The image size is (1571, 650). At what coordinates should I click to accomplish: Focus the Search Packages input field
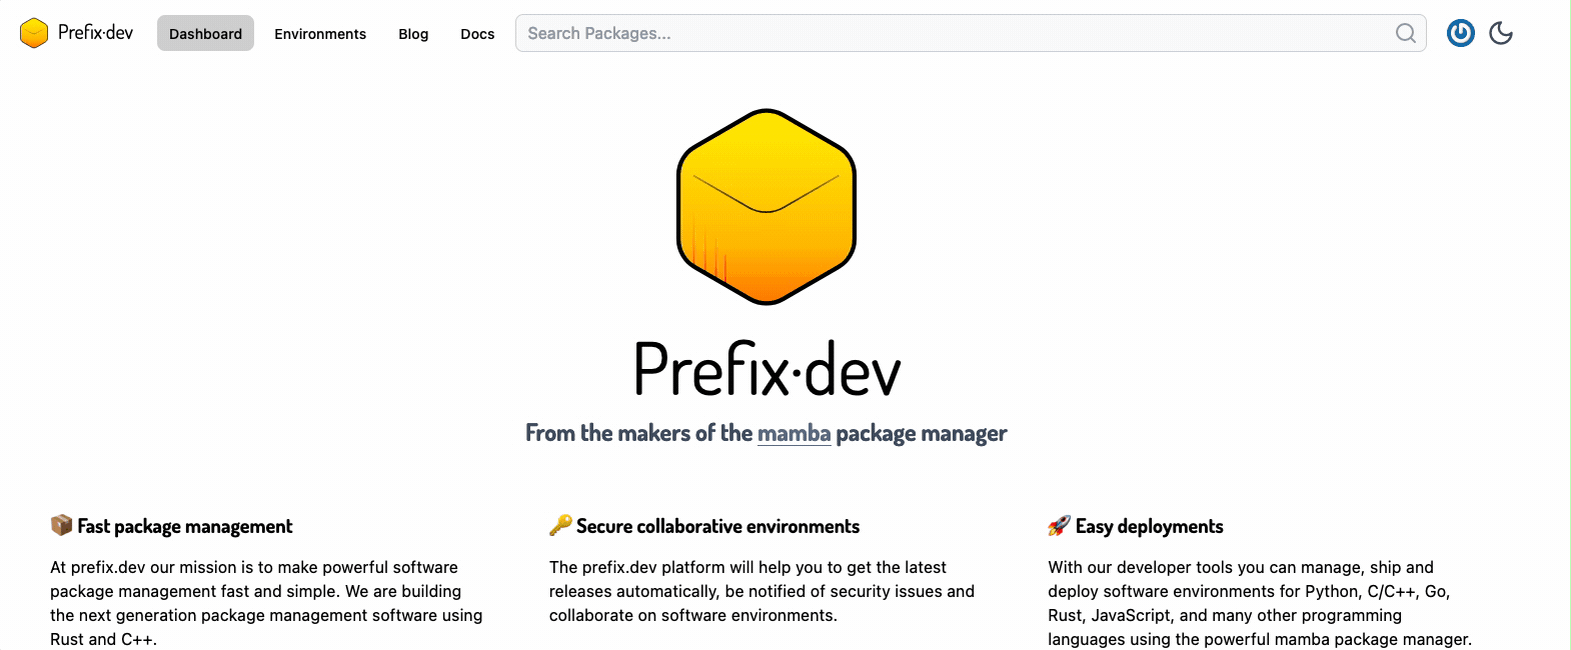[970, 33]
